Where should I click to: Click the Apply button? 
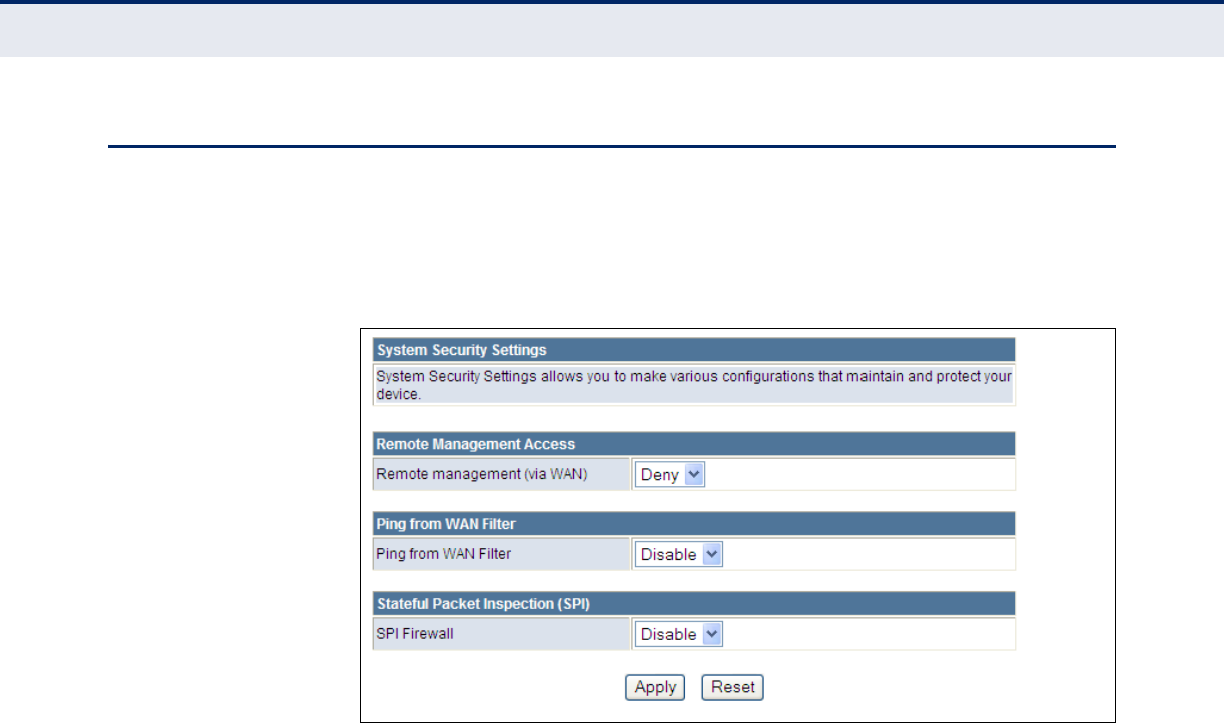pyautogui.click(x=655, y=688)
